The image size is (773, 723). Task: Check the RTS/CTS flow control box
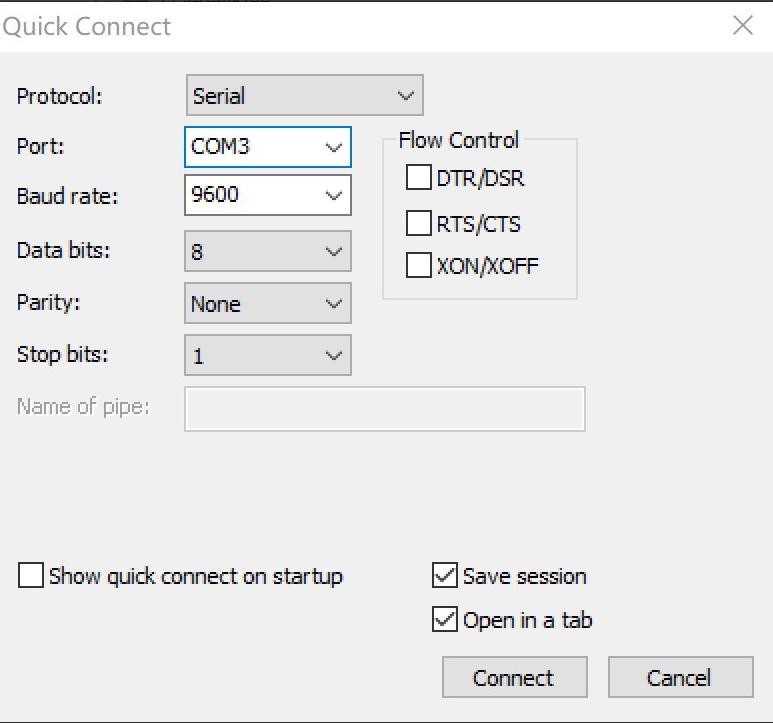click(419, 223)
